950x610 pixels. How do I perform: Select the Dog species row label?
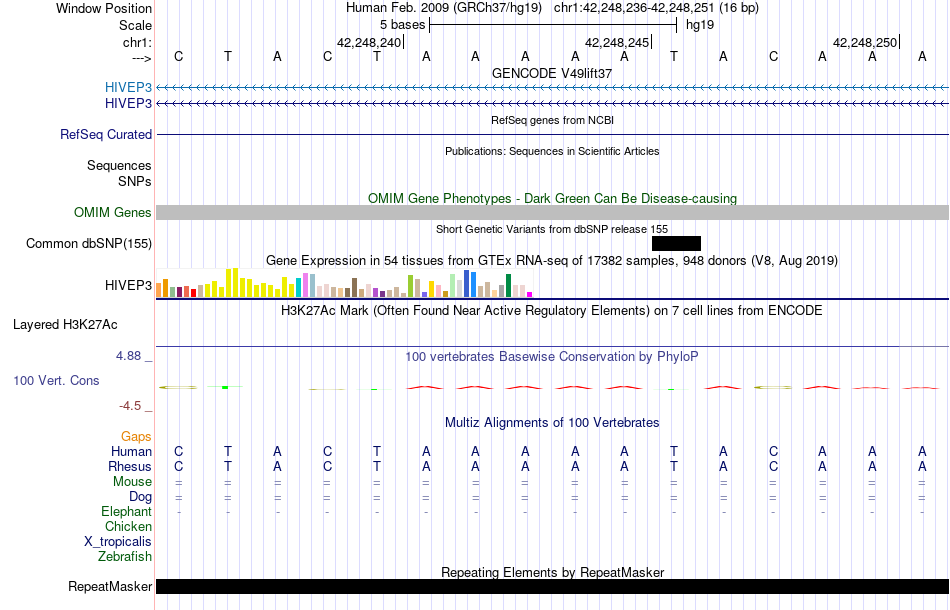[141, 497]
